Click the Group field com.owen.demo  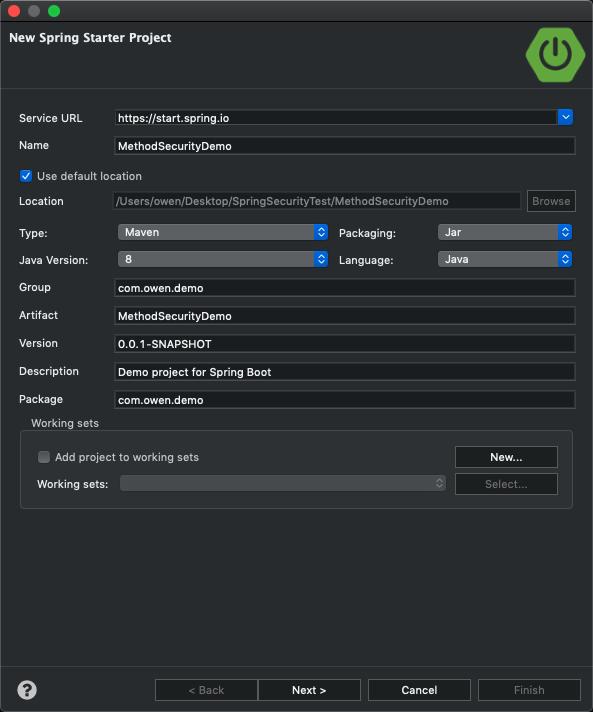(345, 288)
